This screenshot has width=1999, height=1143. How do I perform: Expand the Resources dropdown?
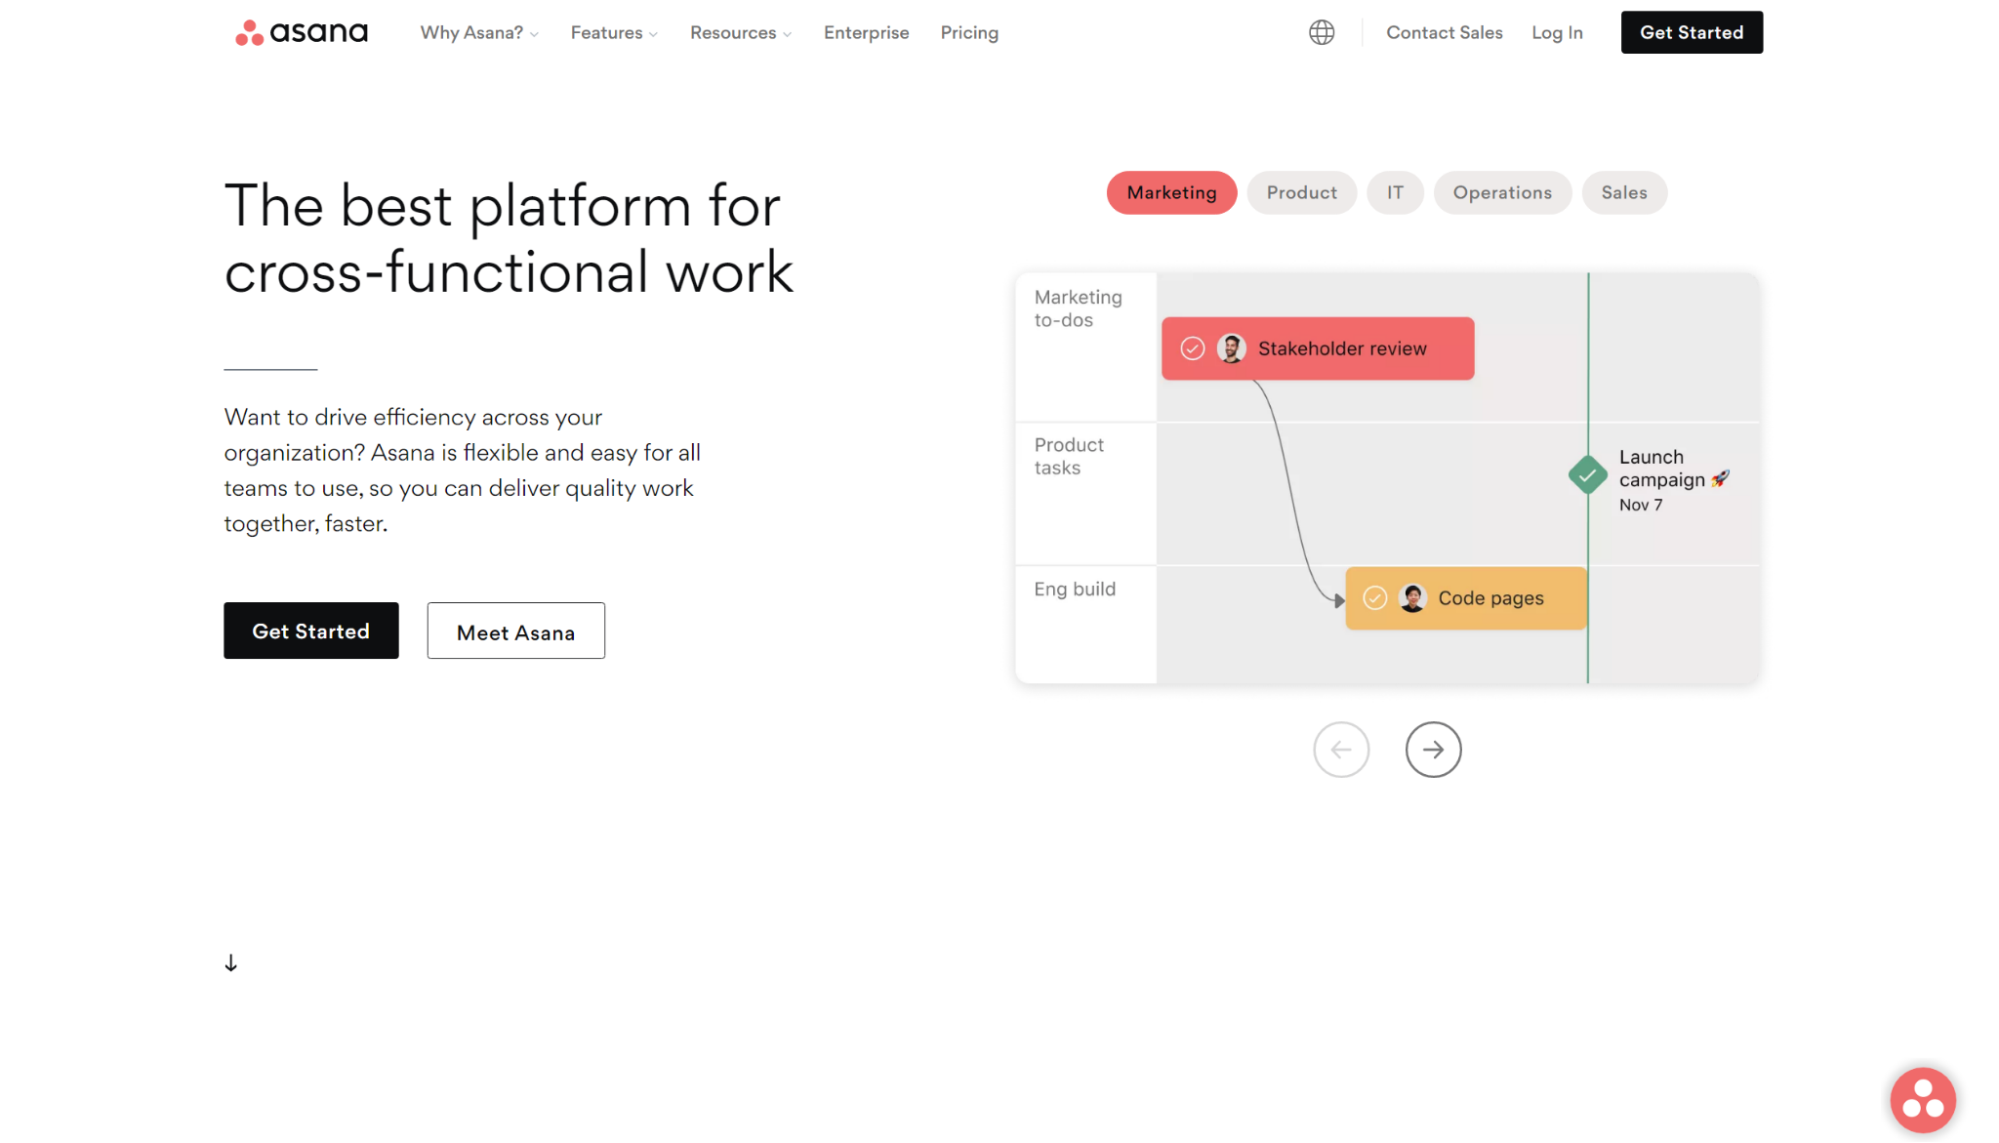pyautogui.click(x=740, y=33)
